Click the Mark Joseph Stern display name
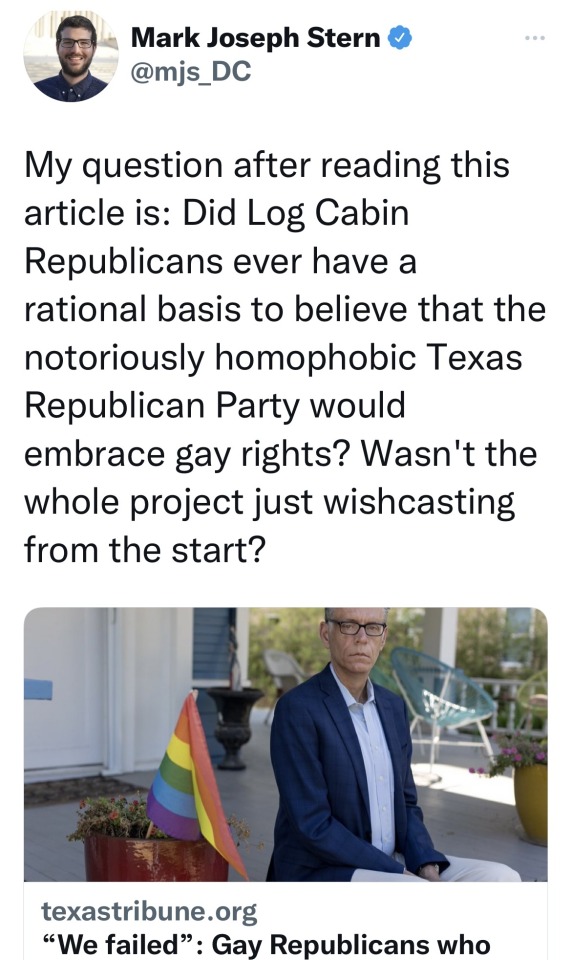Viewport: 571px width, 960px height. [255, 38]
